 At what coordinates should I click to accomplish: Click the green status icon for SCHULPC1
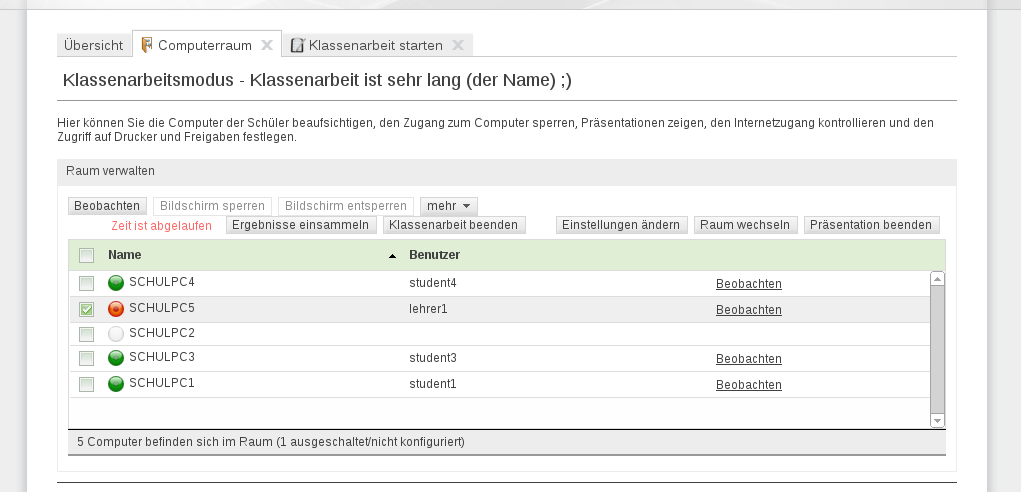point(116,384)
